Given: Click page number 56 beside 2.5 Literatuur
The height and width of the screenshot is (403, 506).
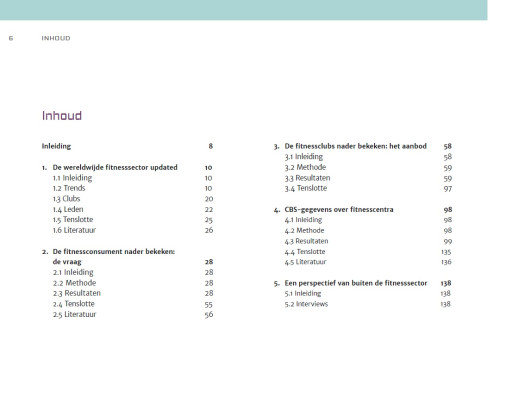Looking at the screenshot, I should [209, 315].
